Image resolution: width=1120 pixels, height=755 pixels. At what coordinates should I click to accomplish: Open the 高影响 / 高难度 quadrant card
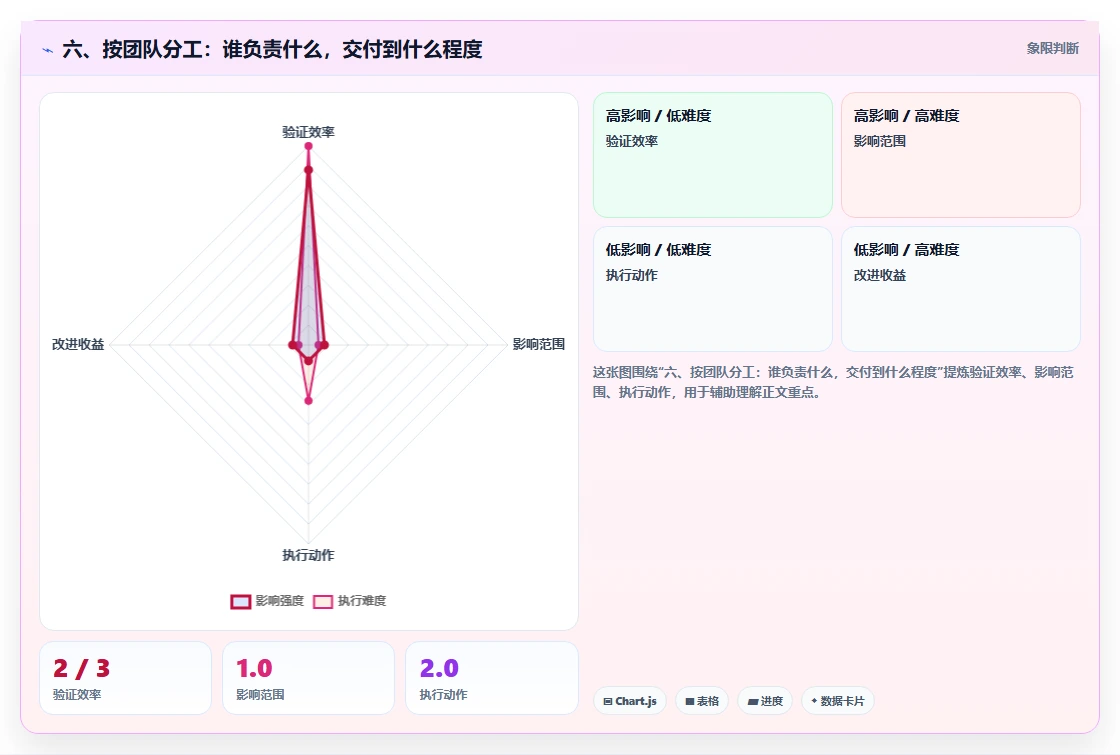pyautogui.click(x=961, y=155)
